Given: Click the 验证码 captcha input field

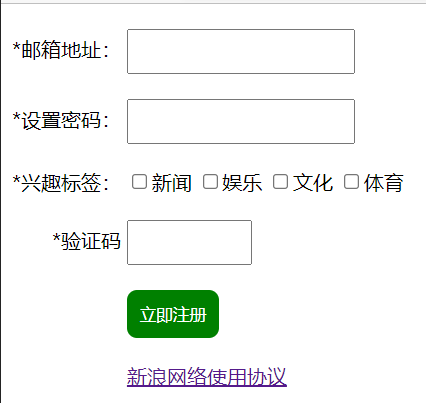Looking at the screenshot, I should 189,242.
